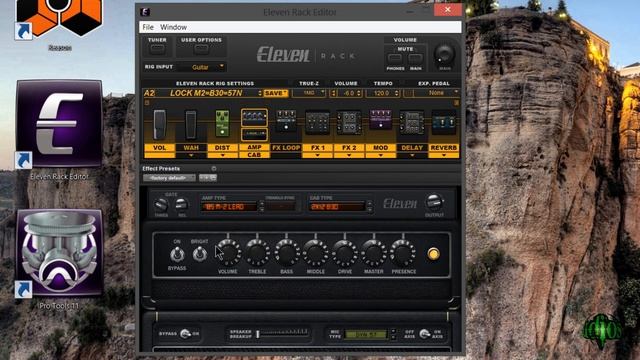This screenshot has height=360, width=640.
Task: Mute the Main output
Action: [416, 58]
